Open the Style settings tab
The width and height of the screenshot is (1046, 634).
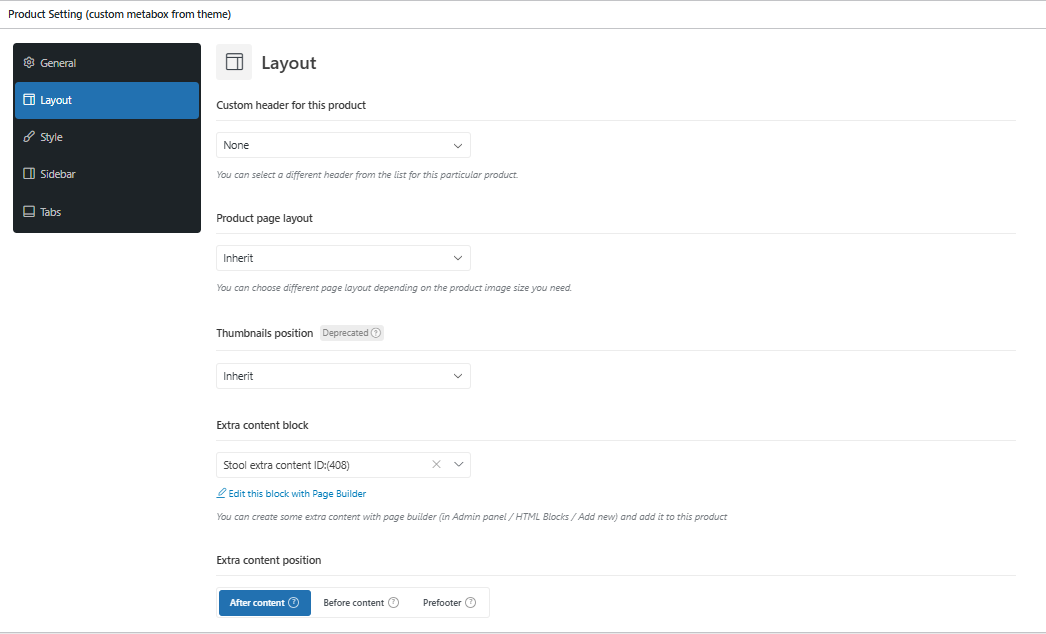(x=52, y=137)
